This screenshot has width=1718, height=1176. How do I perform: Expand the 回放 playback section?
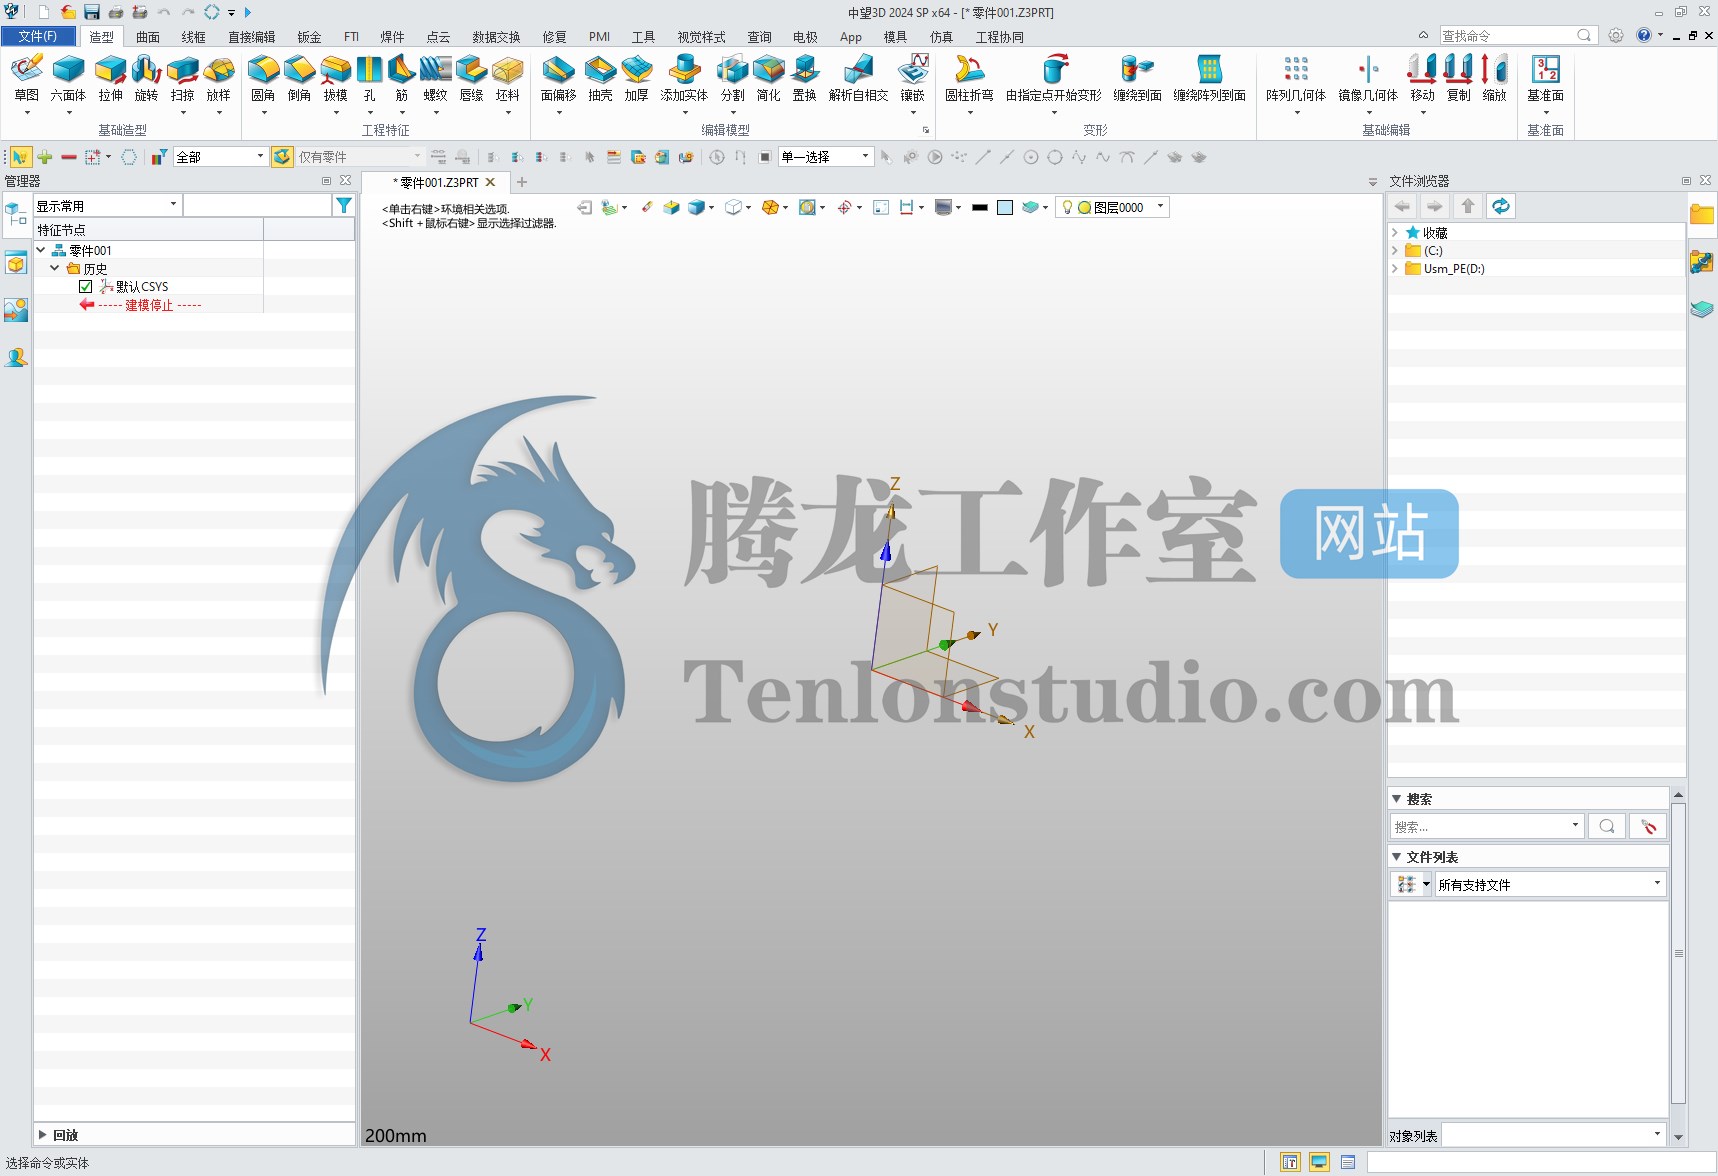coord(42,1135)
